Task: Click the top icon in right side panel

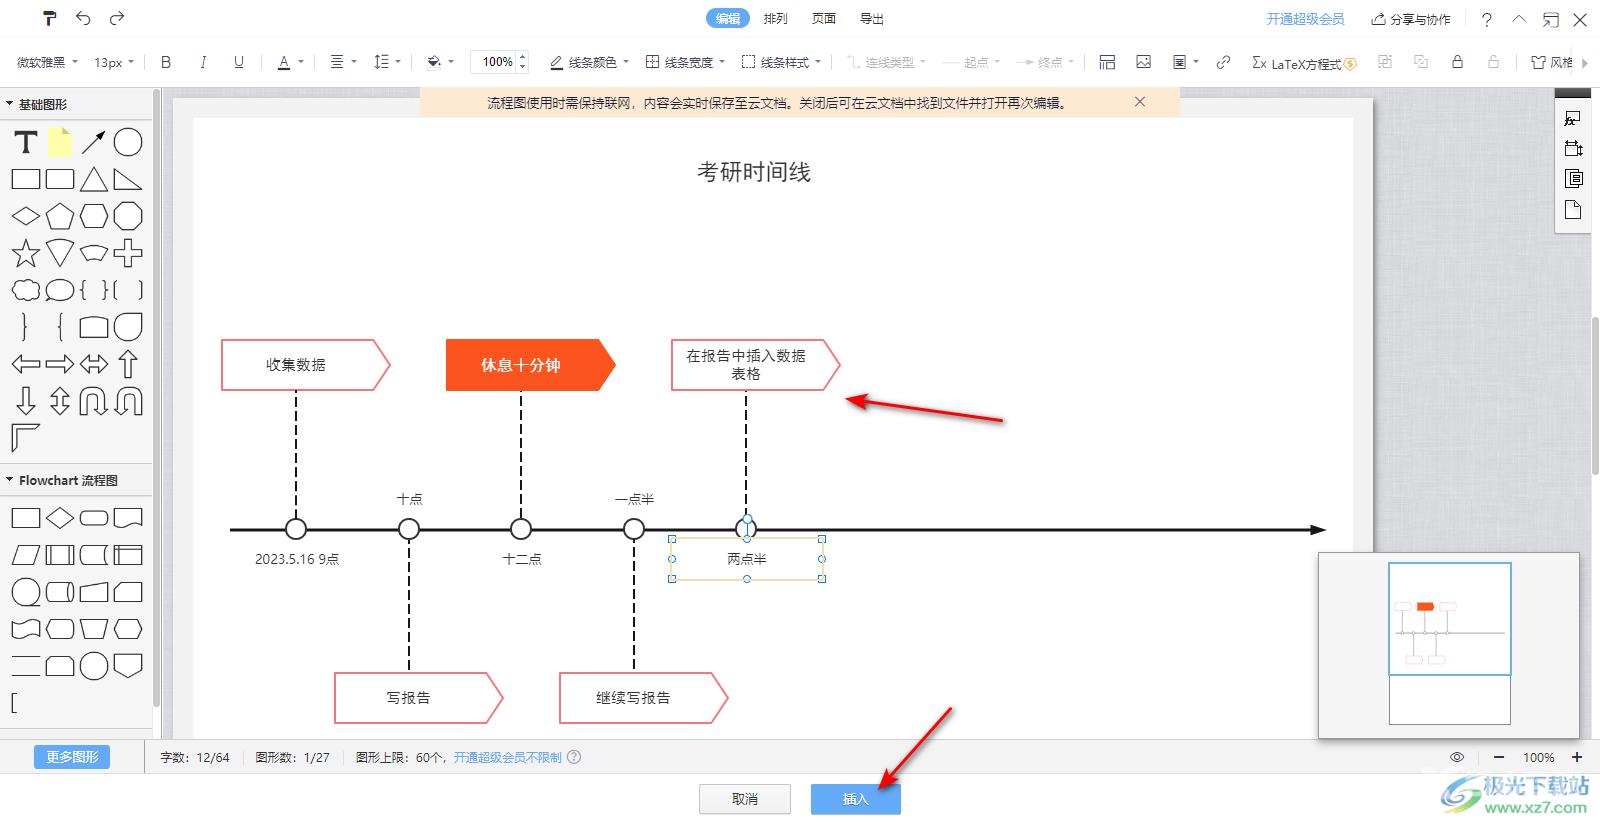Action: [x=1573, y=119]
